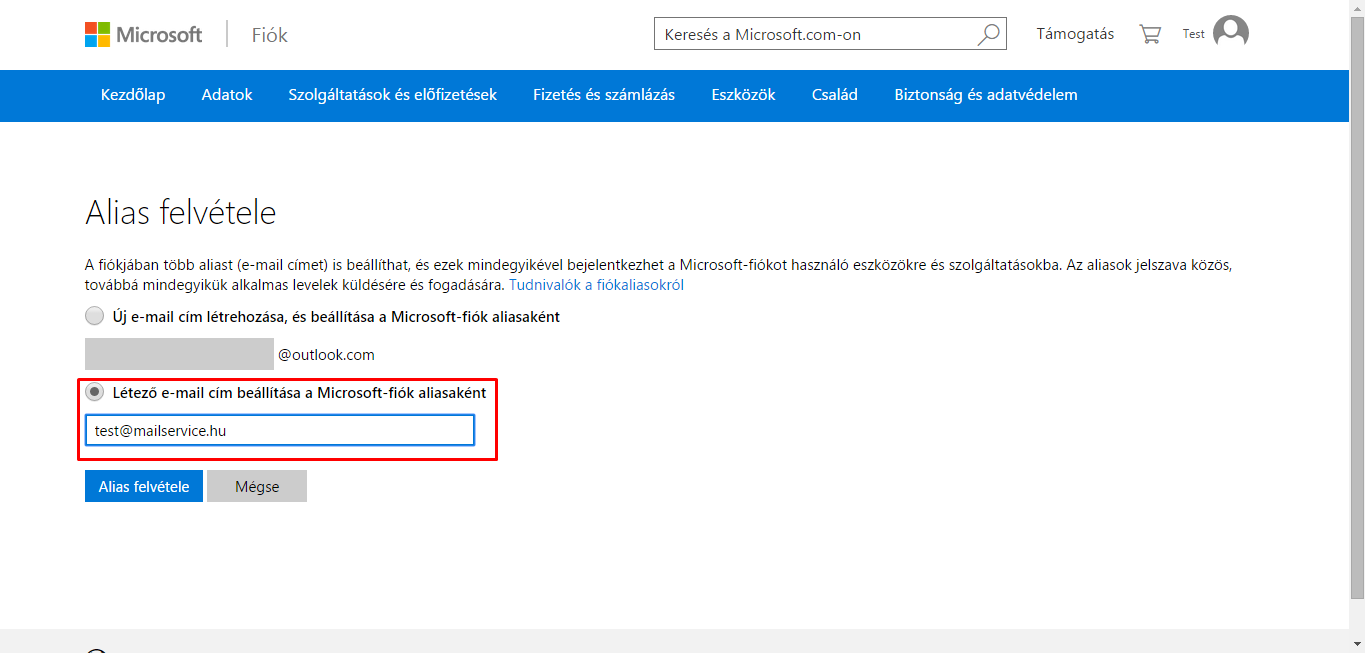
Task: Open the Eszközök tab
Action: [x=743, y=95]
